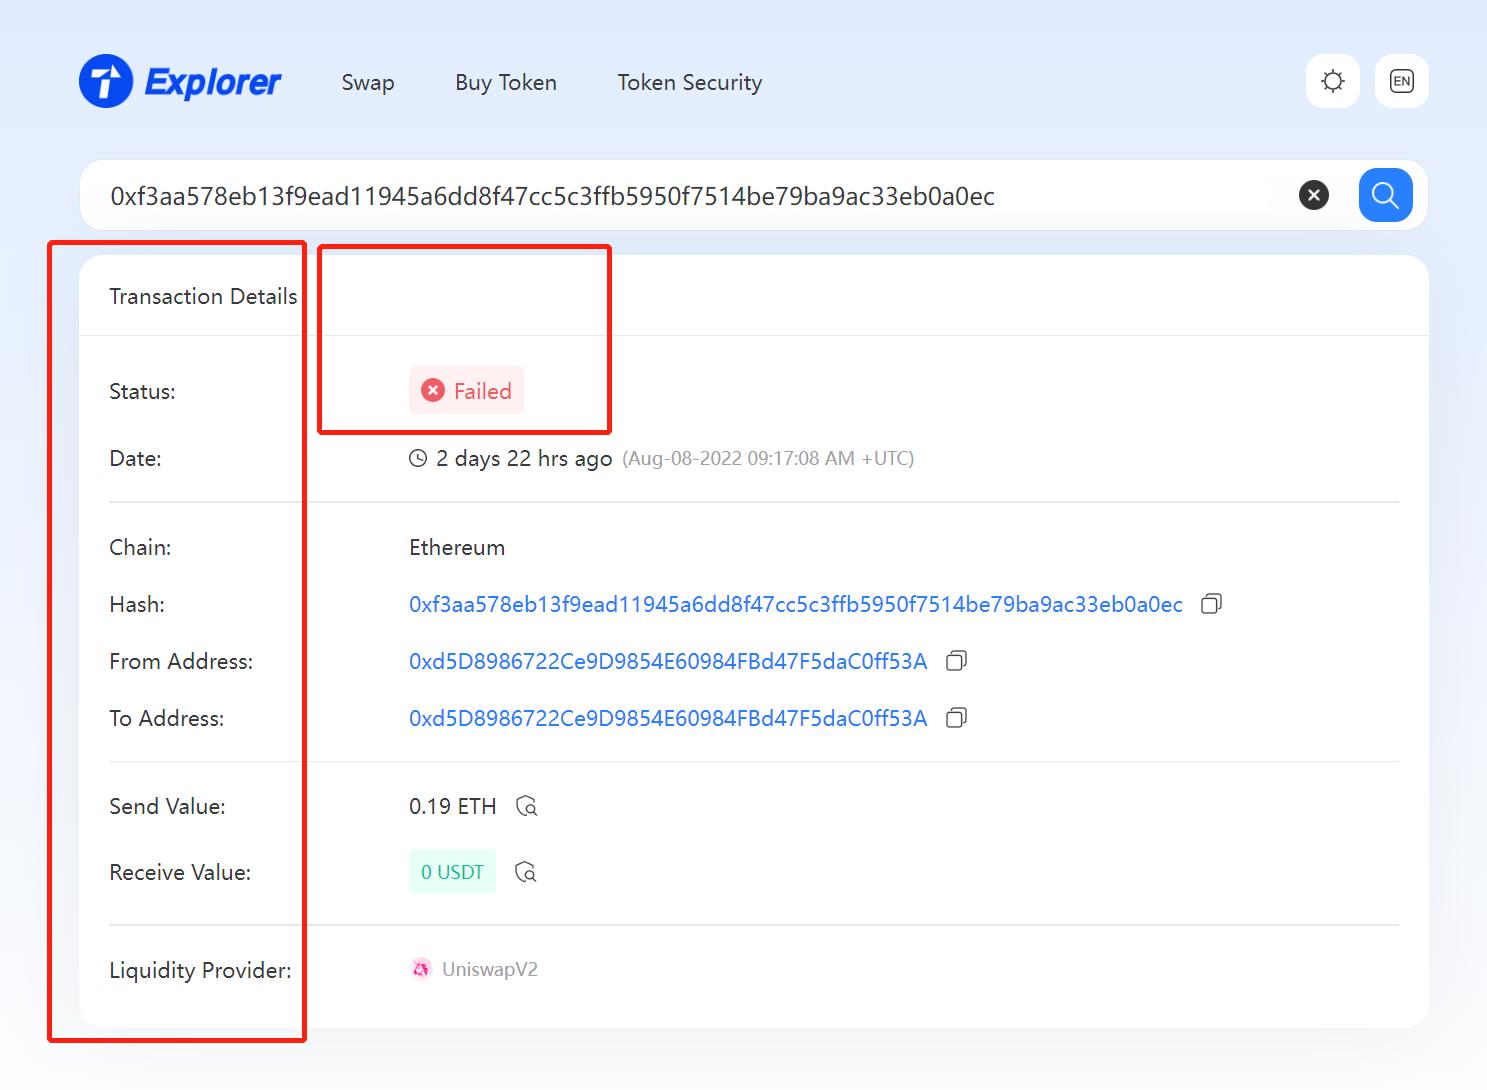Screen dimensions: 1487x1090
Task: Click the Failed status badge text
Action: pyautogui.click(x=483, y=391)
